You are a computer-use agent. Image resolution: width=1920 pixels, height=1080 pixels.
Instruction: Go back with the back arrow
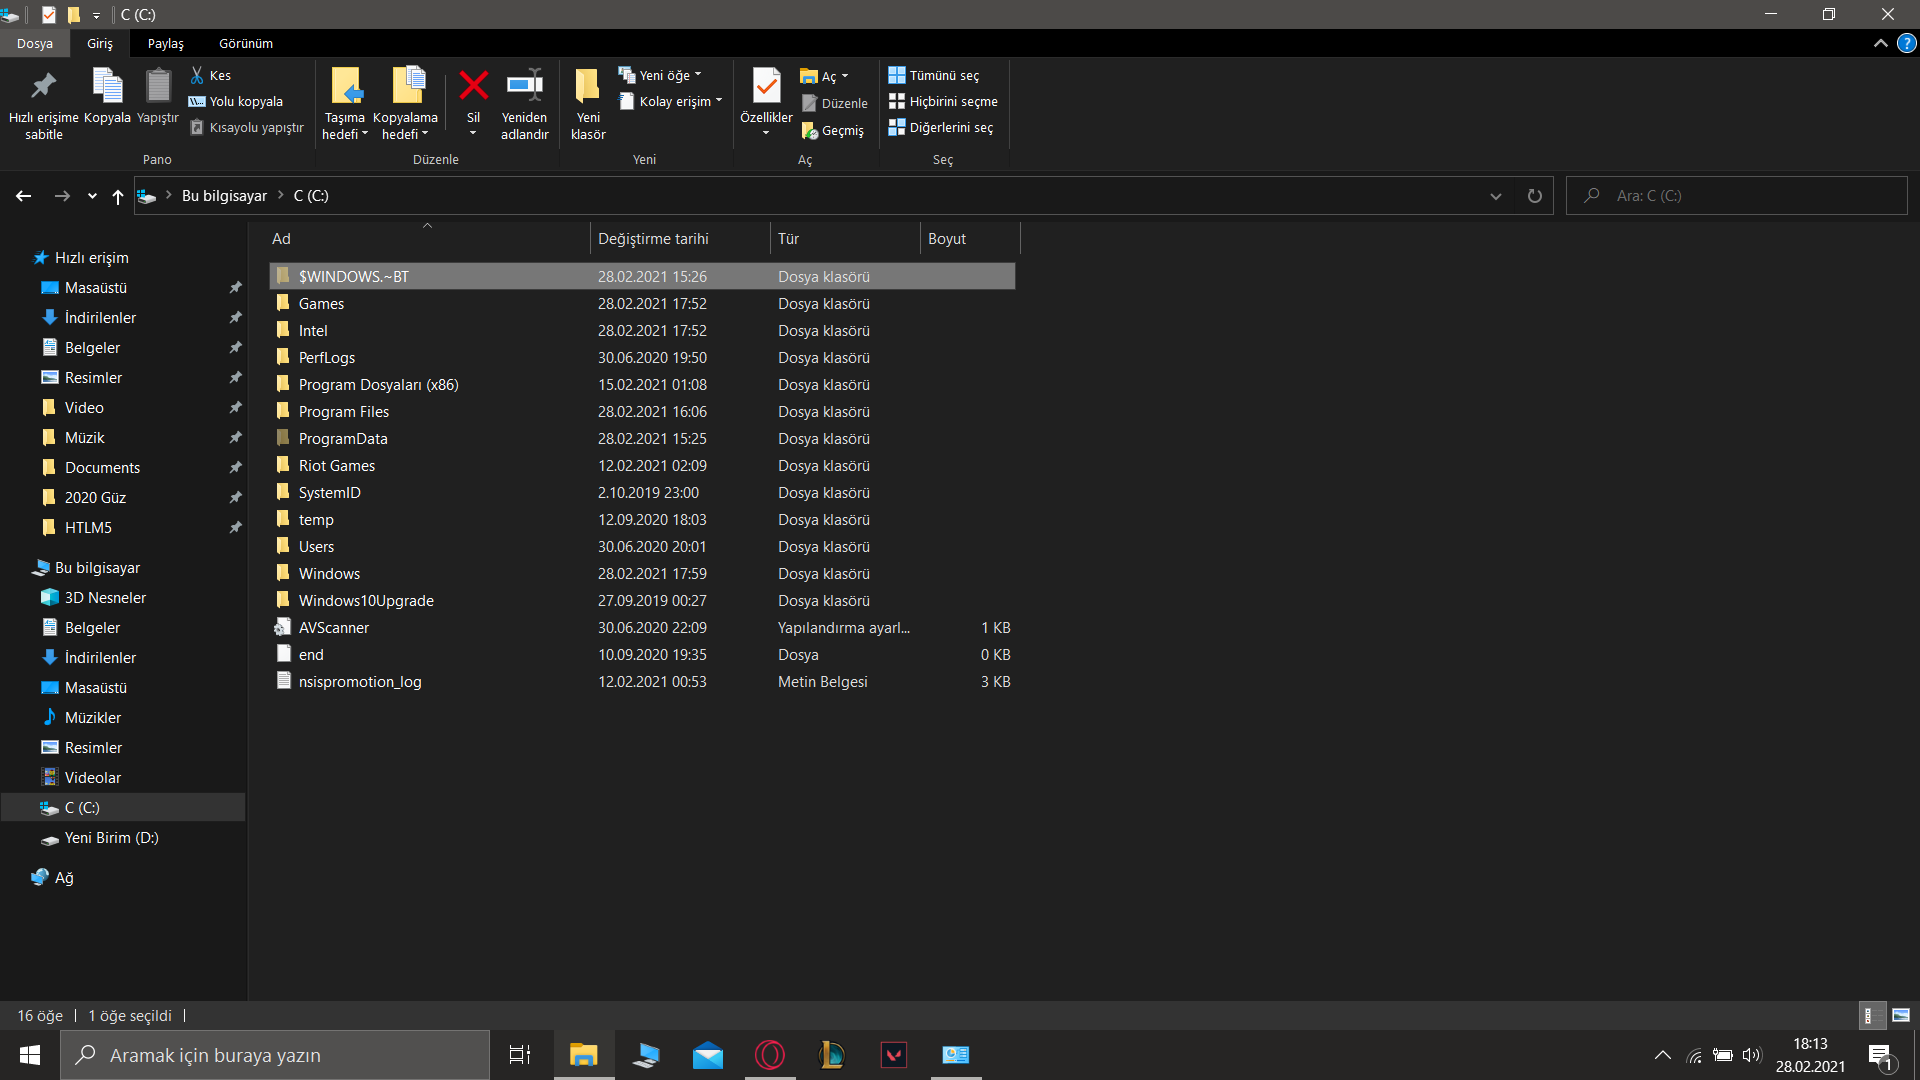23,196
